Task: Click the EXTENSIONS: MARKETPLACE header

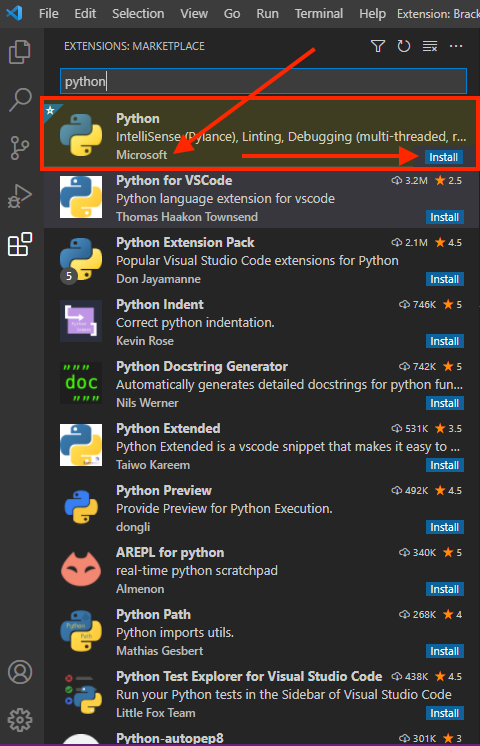Action: point(134,46)
